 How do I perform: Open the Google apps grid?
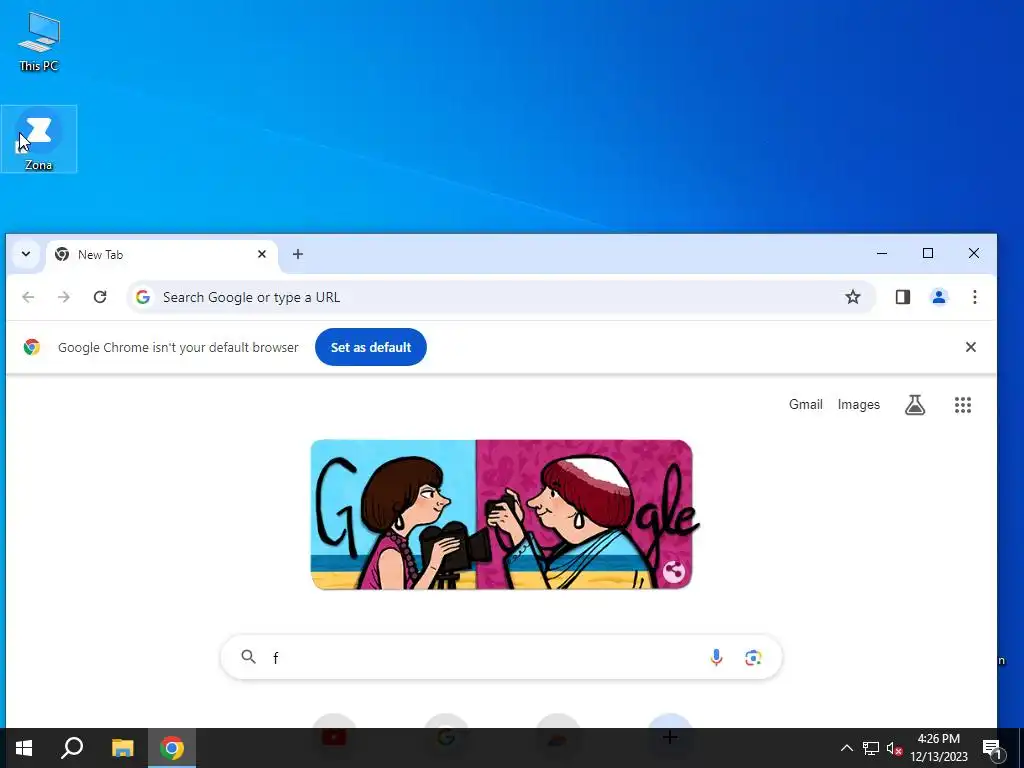[x=963, y=405]
